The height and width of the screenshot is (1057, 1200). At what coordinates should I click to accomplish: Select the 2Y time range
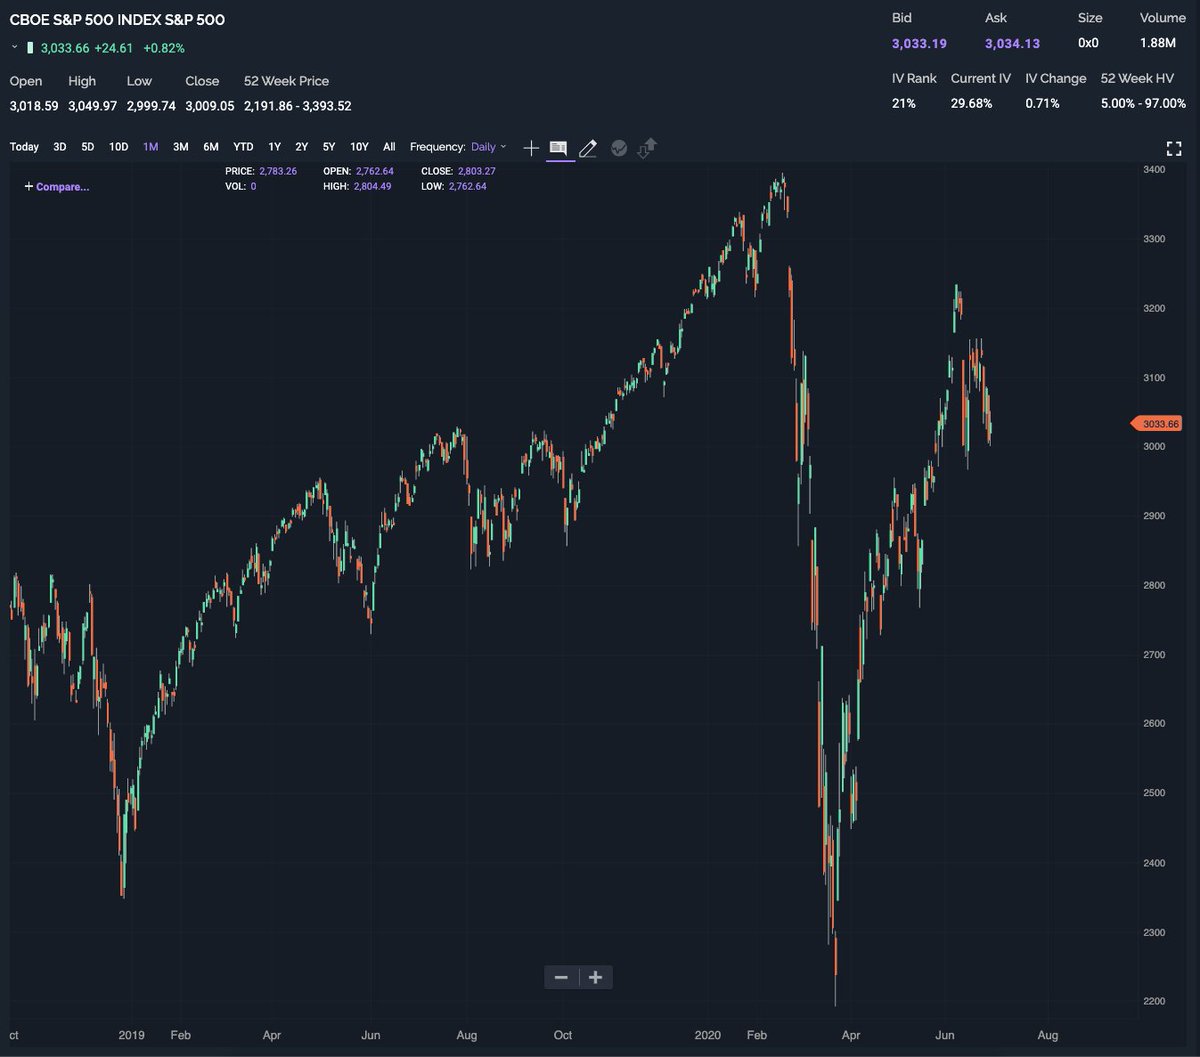(x=302, y=147)
